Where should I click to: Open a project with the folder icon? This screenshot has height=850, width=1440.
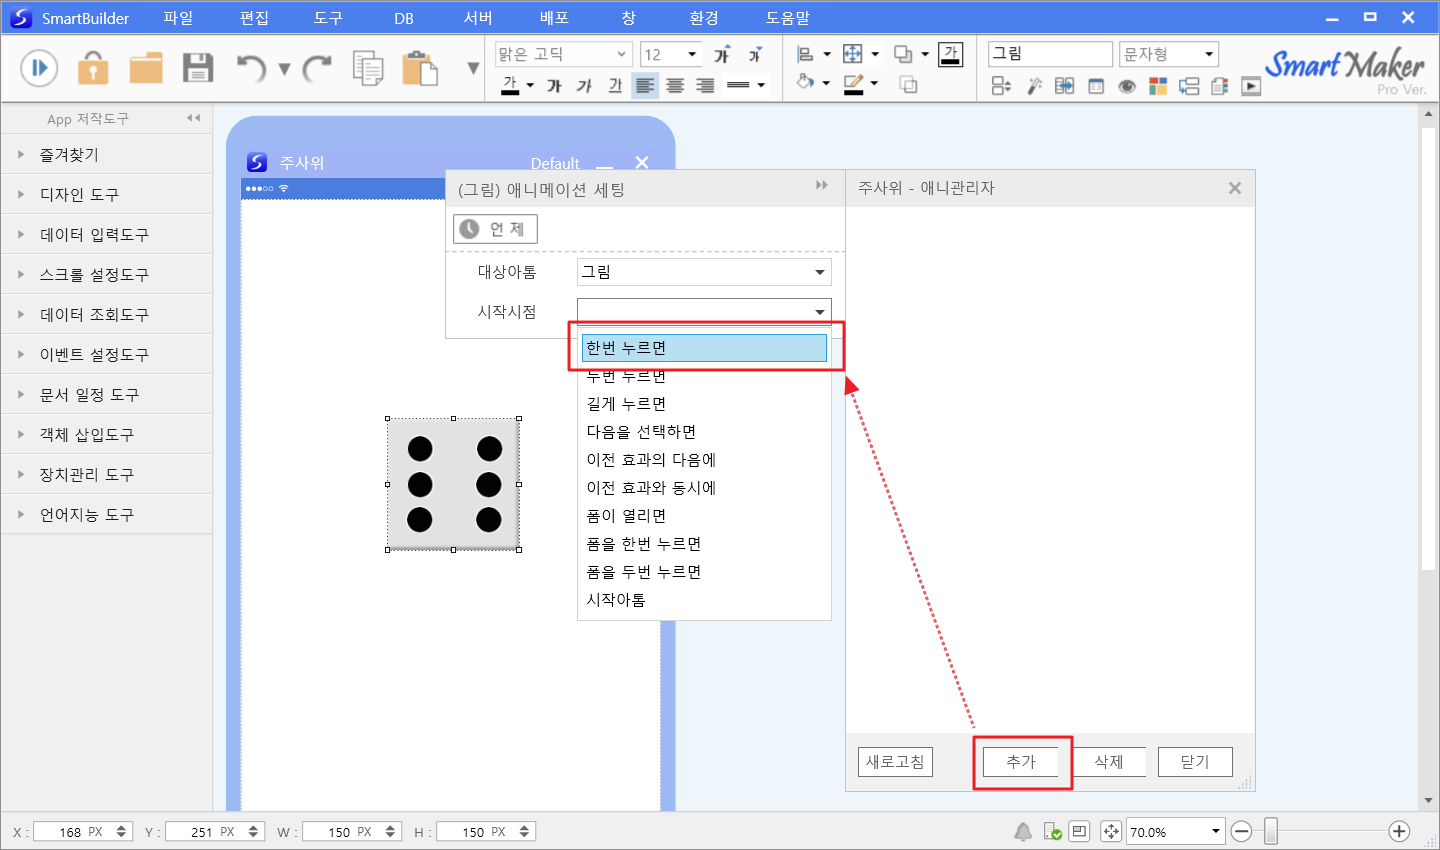pyautogui.click(x=146, y=68)
